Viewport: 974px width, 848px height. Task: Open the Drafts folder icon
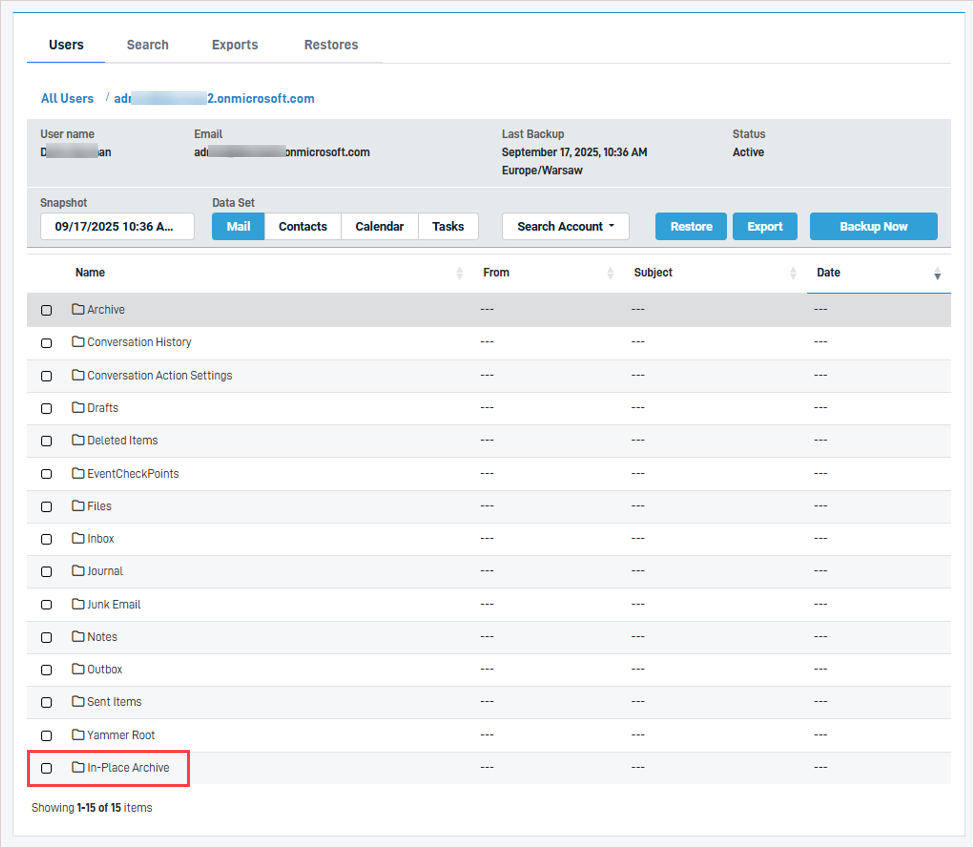pyautogui.click(x=78, y=407)
